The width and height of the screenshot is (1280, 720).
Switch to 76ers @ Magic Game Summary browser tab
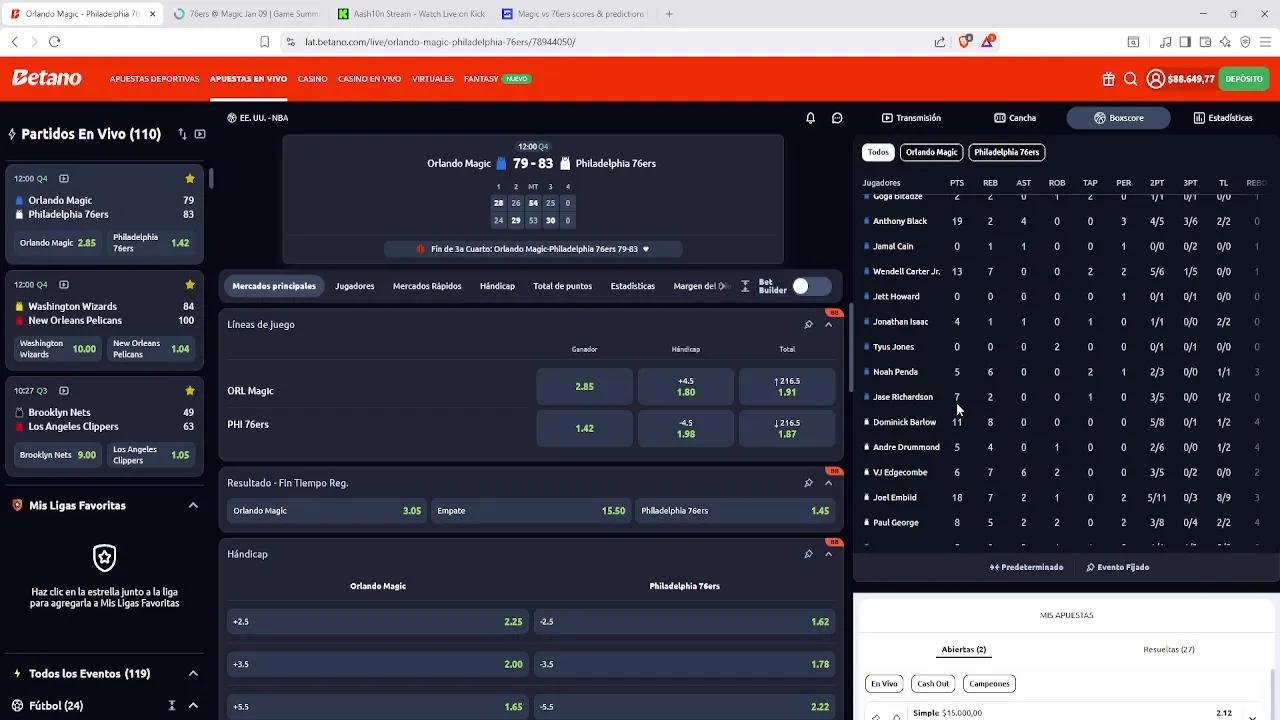pyautogui.click(x=247, y=14)
